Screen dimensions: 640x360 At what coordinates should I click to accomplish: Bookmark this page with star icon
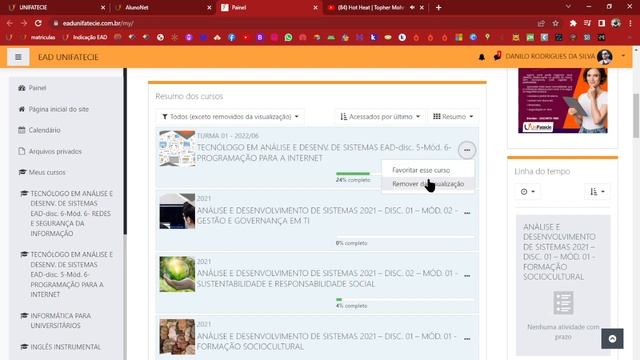pyautogui.click(x=556, y=23)
